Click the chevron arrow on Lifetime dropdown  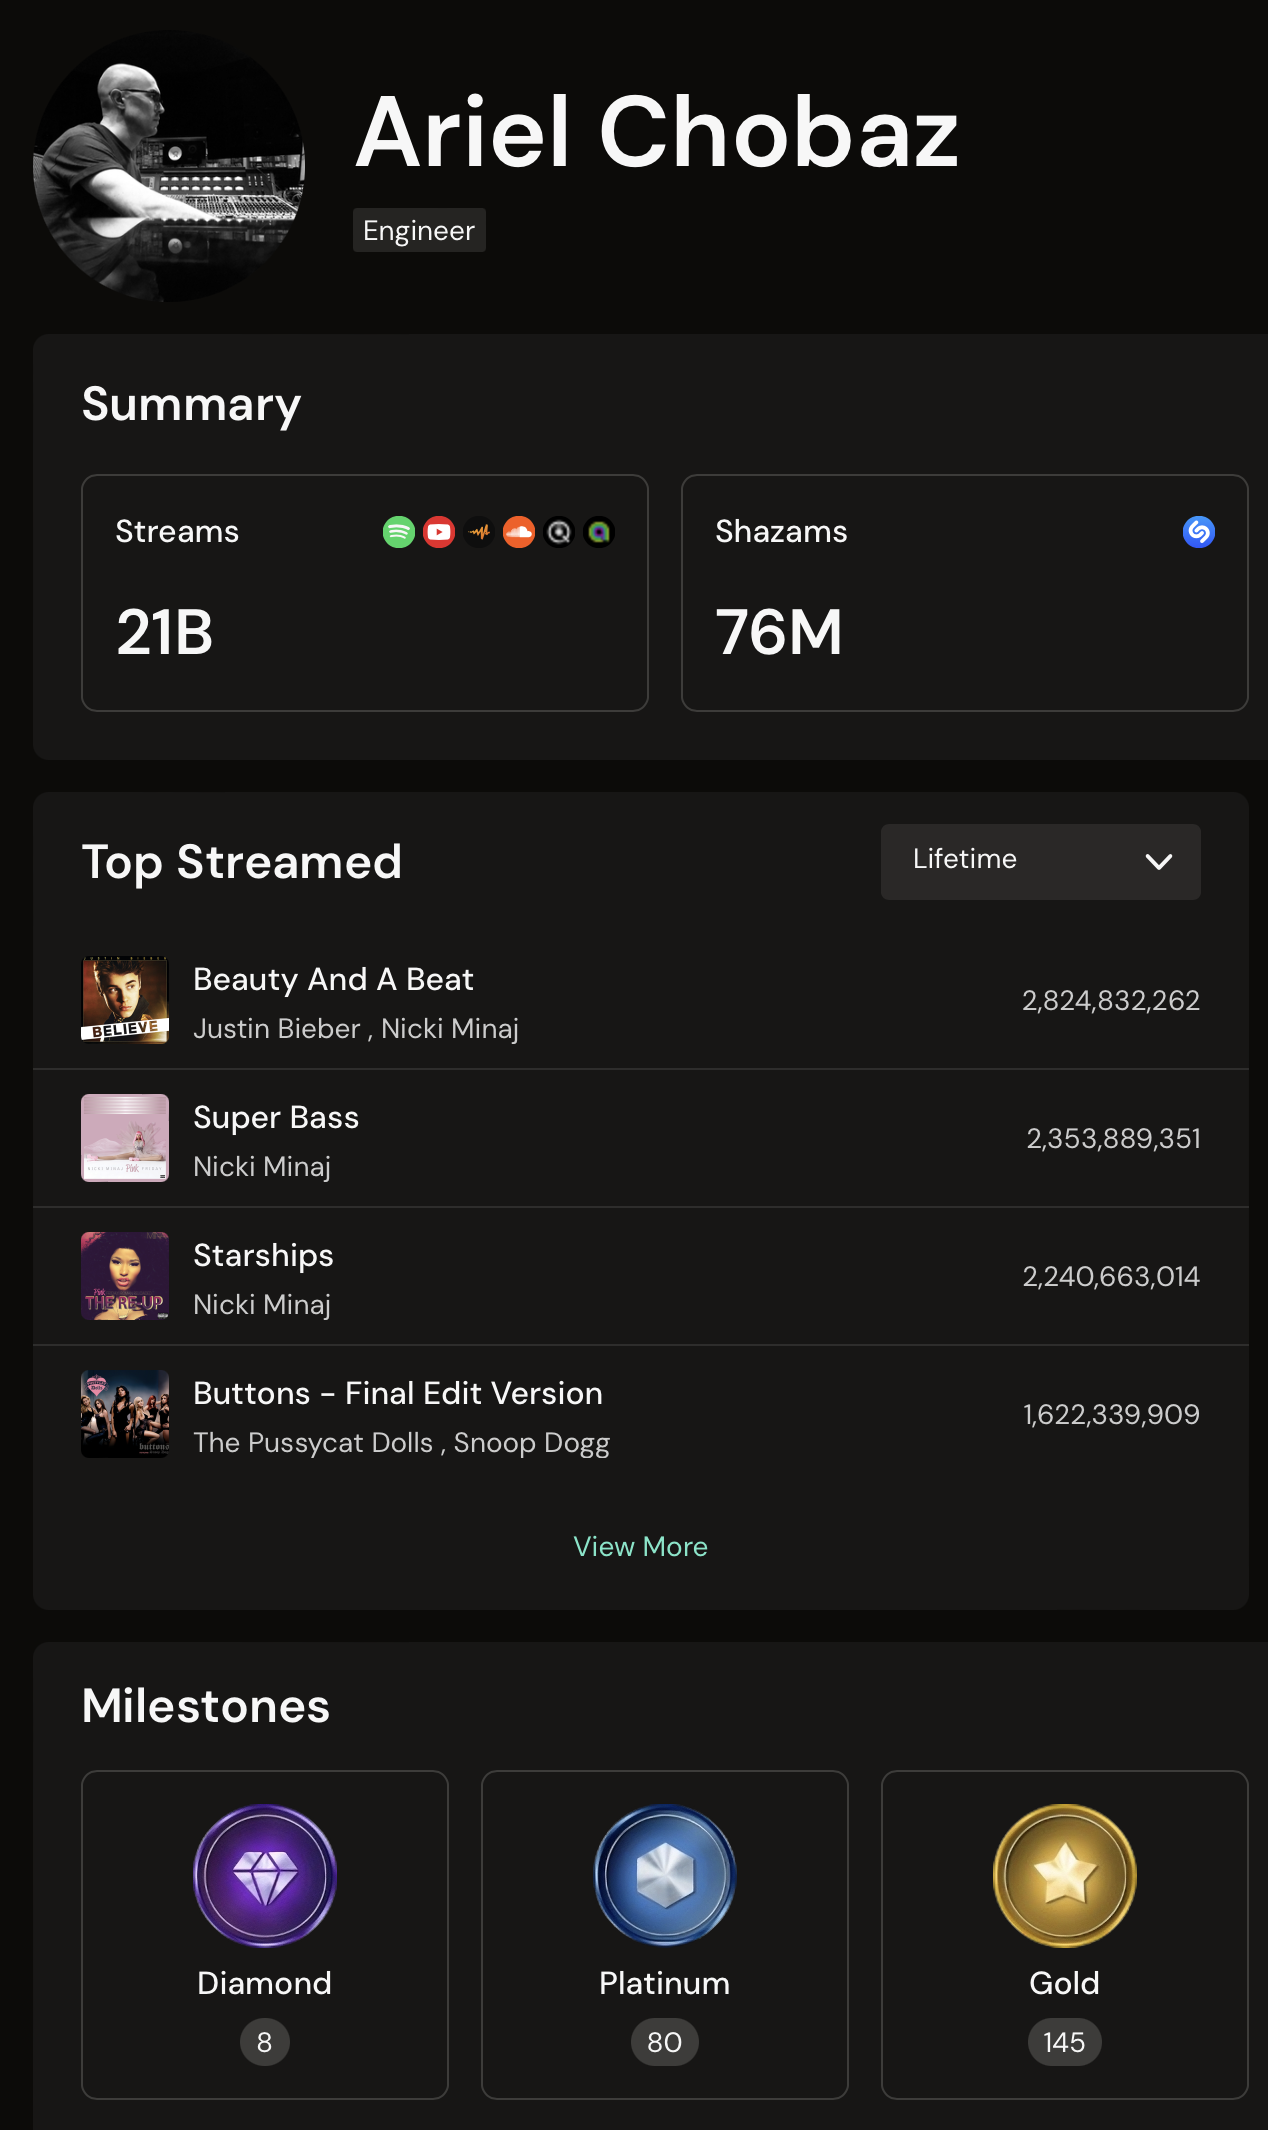(x=1159, y=862)
